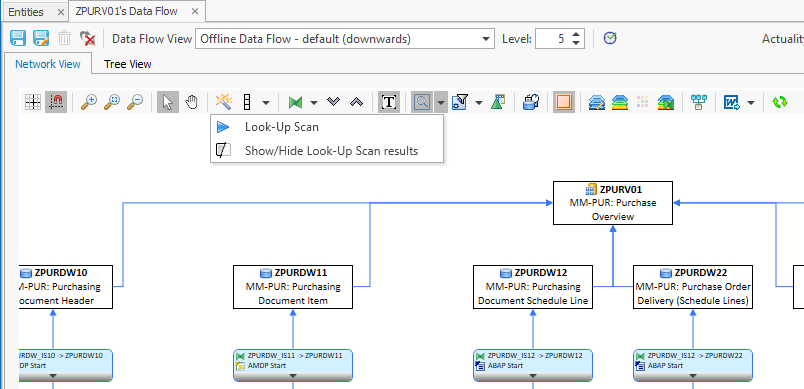Expand the IS10 -> ZPURDW10 node bottom arrow
804x389 pixels.
(53, 376)
